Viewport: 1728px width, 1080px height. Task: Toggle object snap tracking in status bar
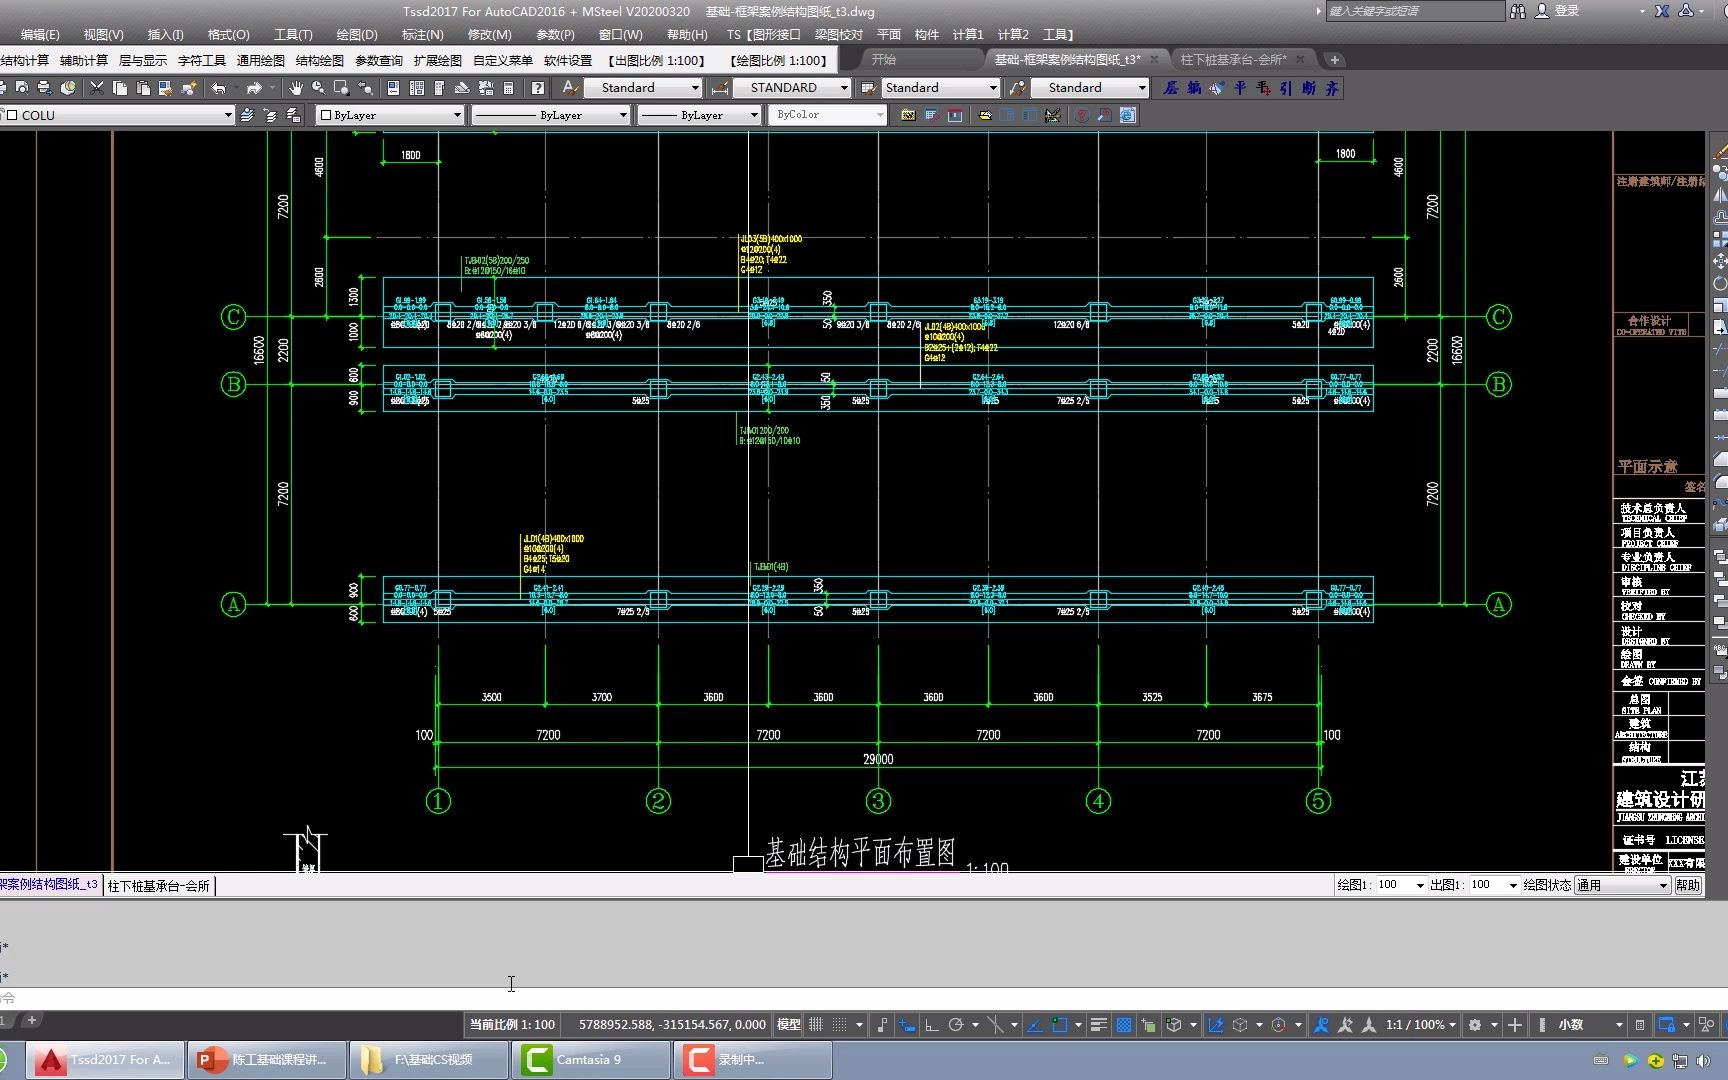[x=1035, y=1025]
